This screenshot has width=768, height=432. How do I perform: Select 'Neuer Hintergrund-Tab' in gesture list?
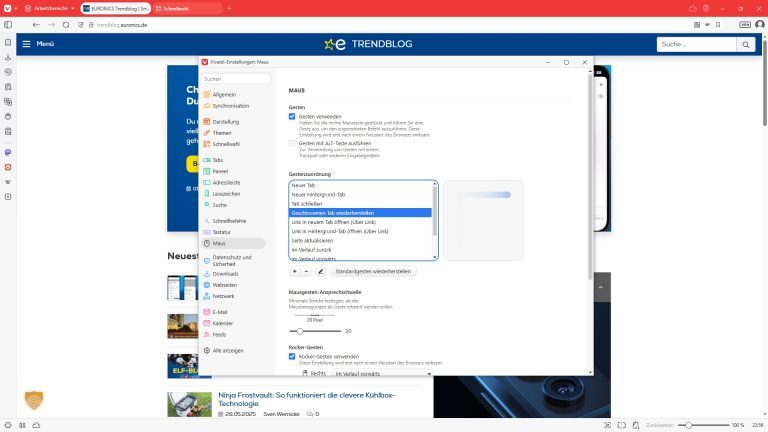pyautogui.click(x=360, y=194)
